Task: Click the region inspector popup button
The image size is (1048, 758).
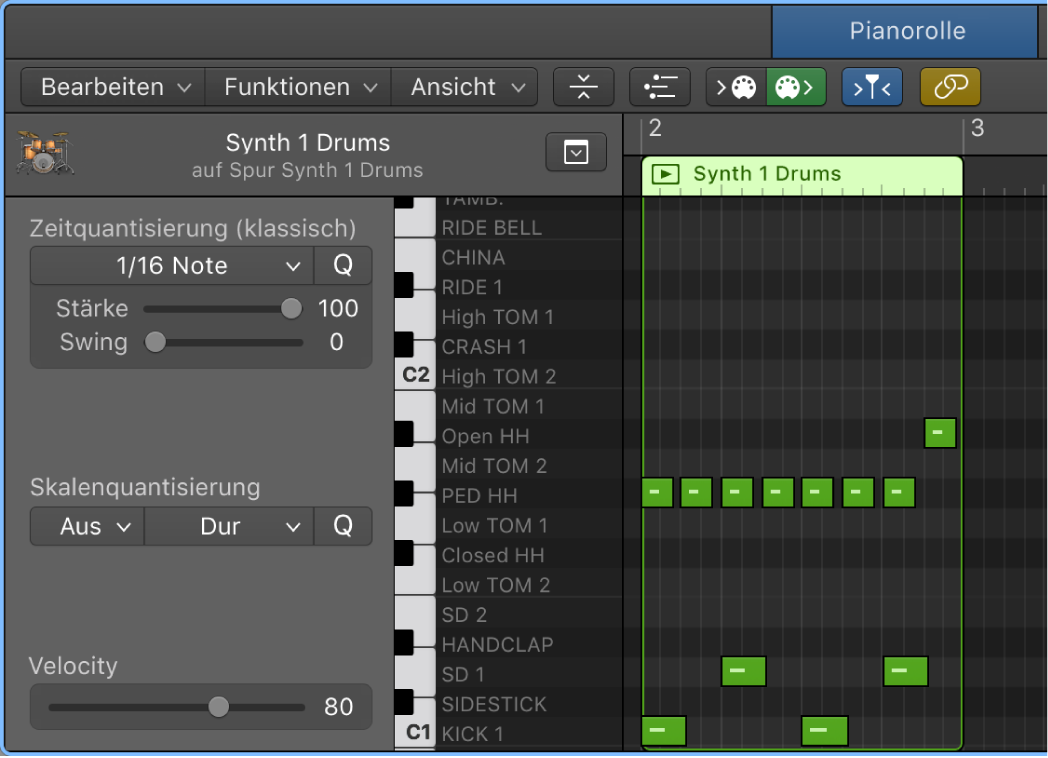Action: [576, 152]
